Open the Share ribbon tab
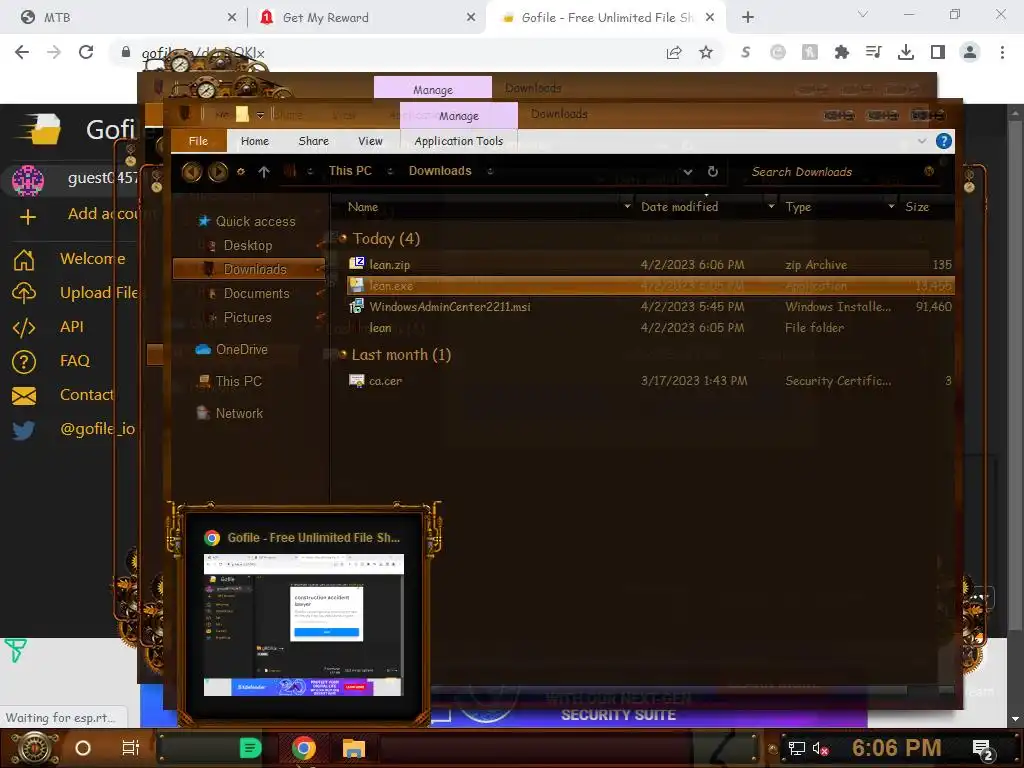Screen dimensions: 1024x768 313,141
